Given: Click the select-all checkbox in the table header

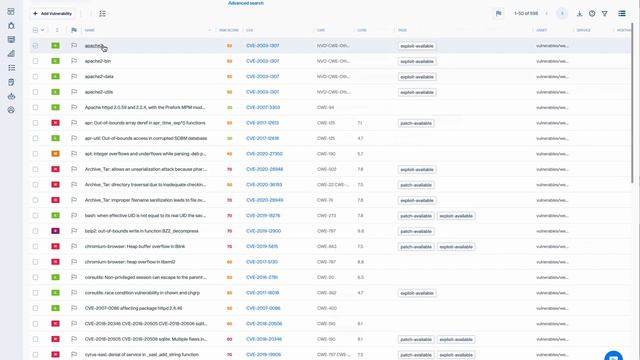Looking at the screenshot, I should point(36,30).
